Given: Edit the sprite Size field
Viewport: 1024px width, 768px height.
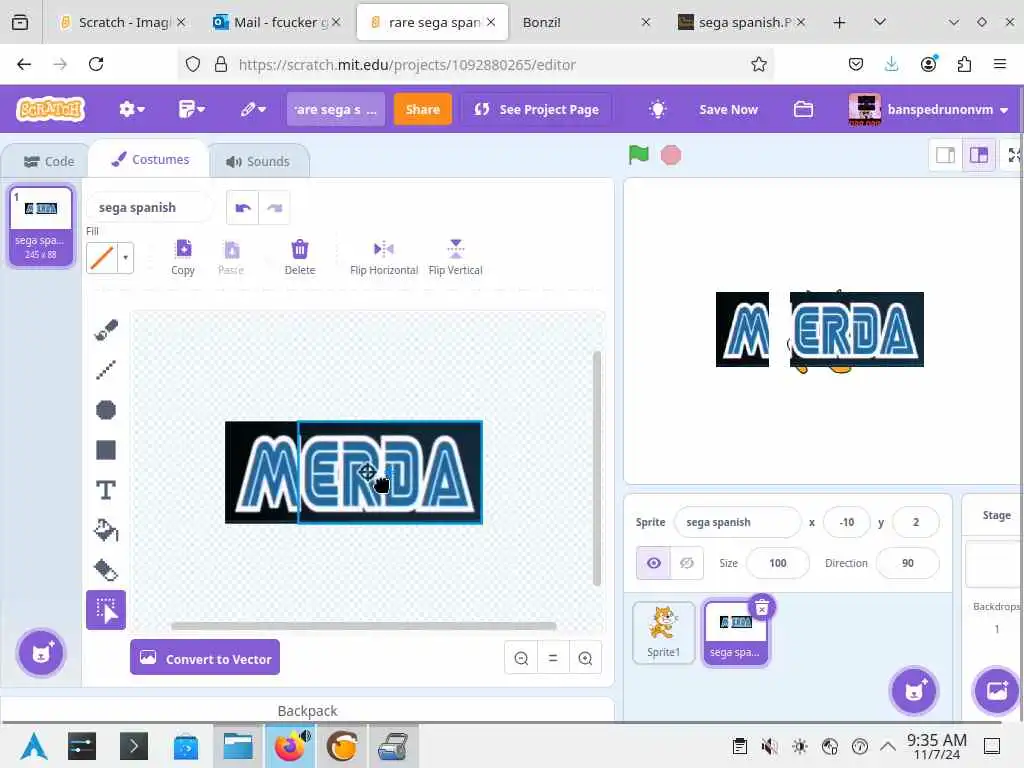Looking at the screenshot, I should click(778, 563).
